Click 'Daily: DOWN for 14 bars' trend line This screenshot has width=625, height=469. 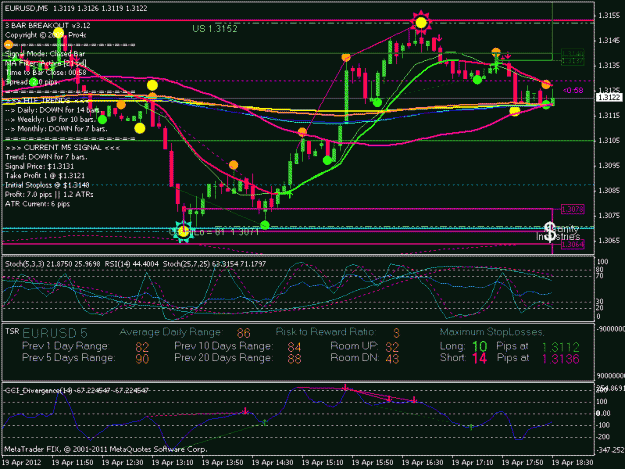[x=52, y=110]
